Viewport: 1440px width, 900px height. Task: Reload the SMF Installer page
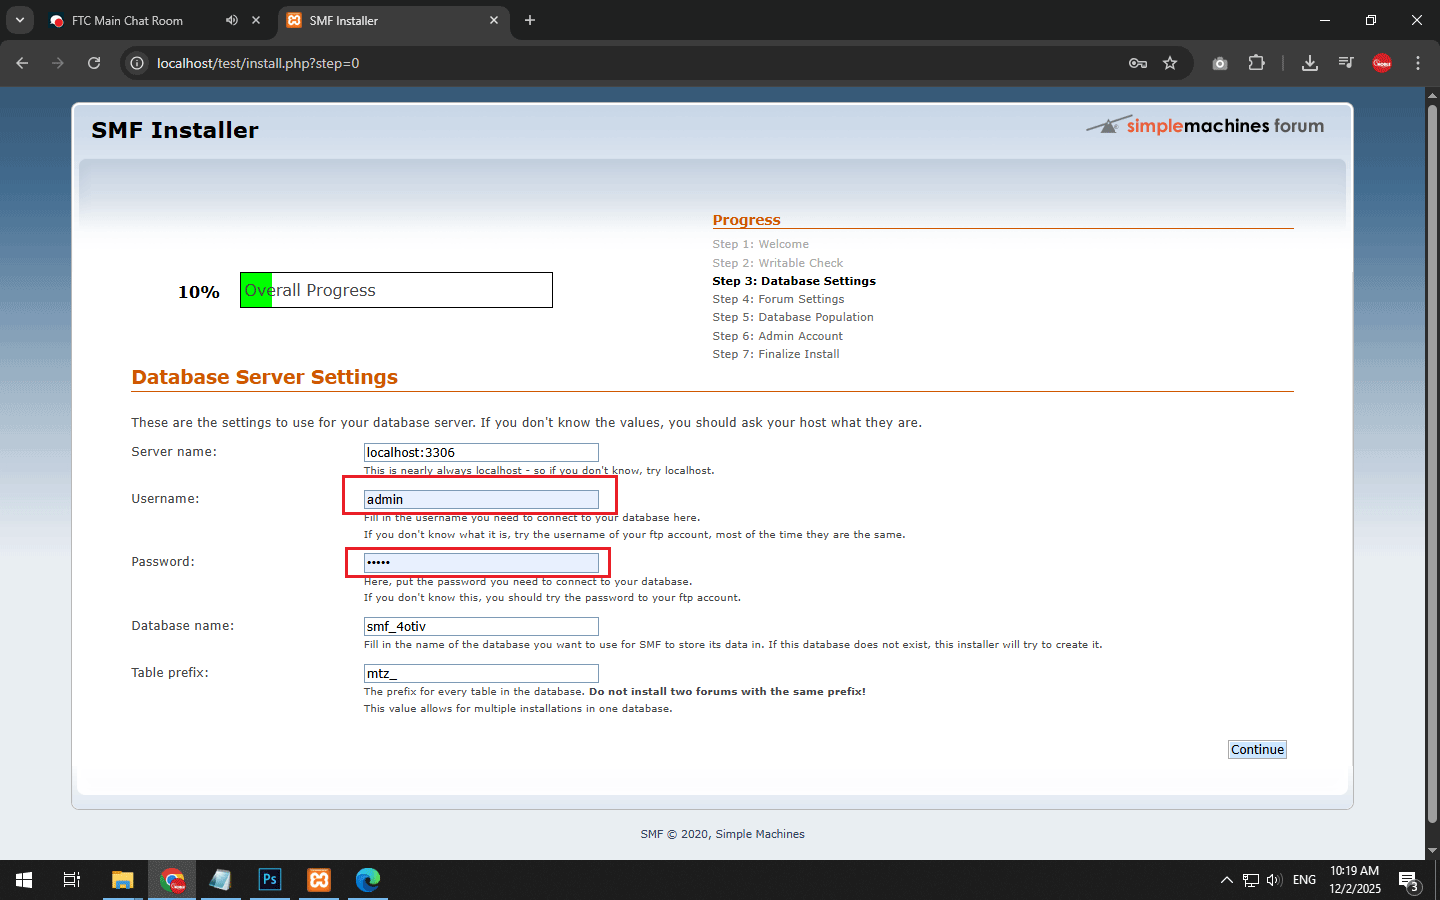94,63
